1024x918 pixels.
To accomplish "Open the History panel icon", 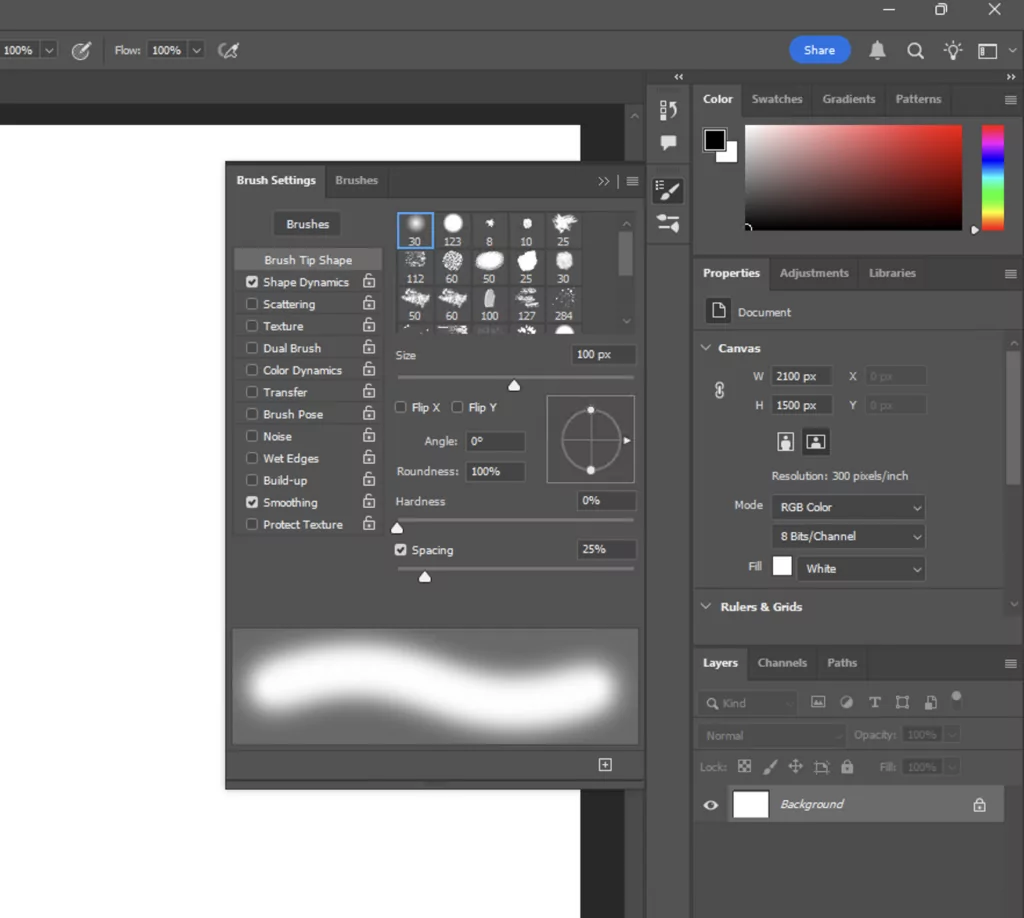I will 668,110.
